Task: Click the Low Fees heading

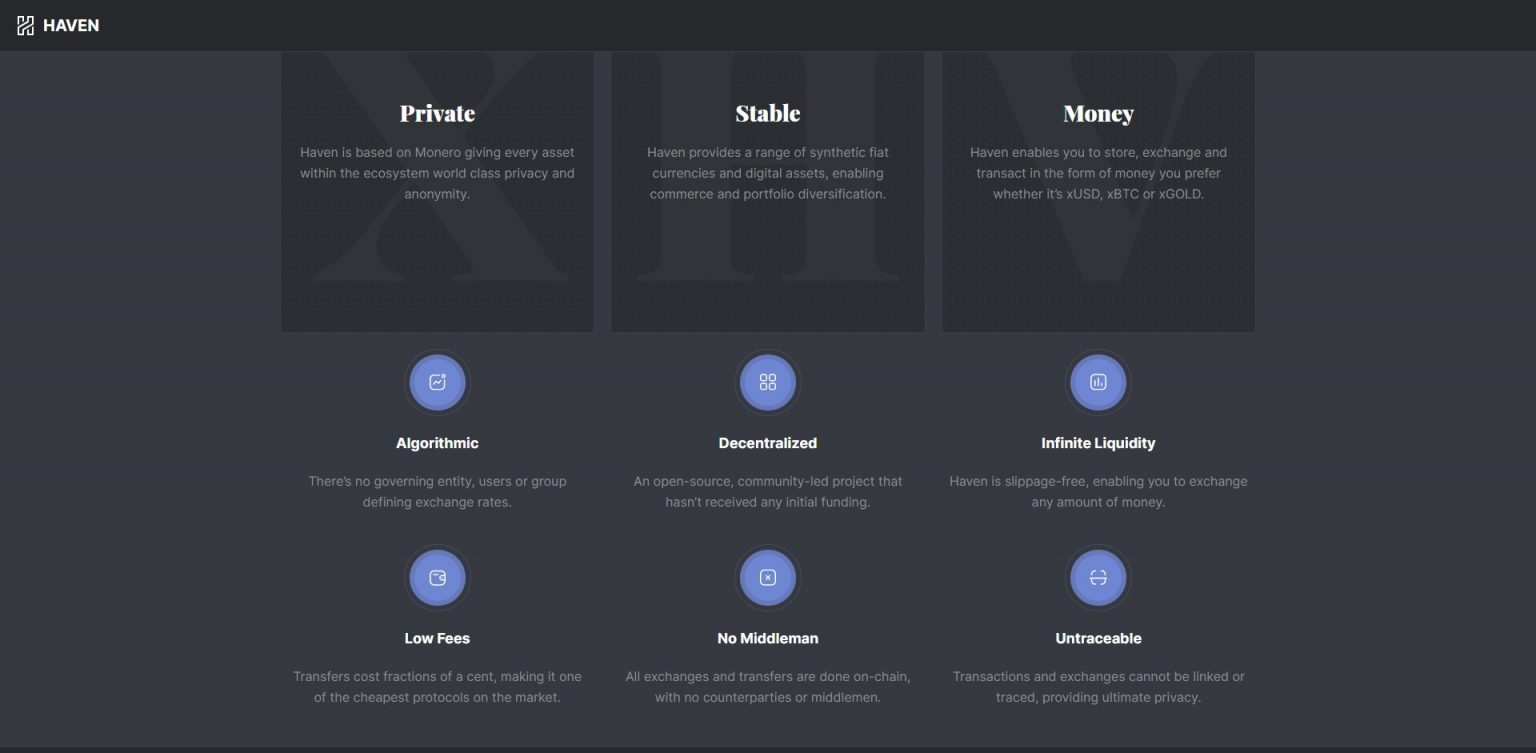Action: click(x=437, y=637)
